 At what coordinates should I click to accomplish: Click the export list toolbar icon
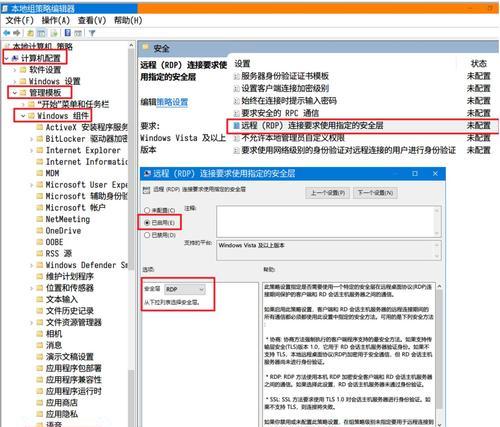[x=54, y=33]
